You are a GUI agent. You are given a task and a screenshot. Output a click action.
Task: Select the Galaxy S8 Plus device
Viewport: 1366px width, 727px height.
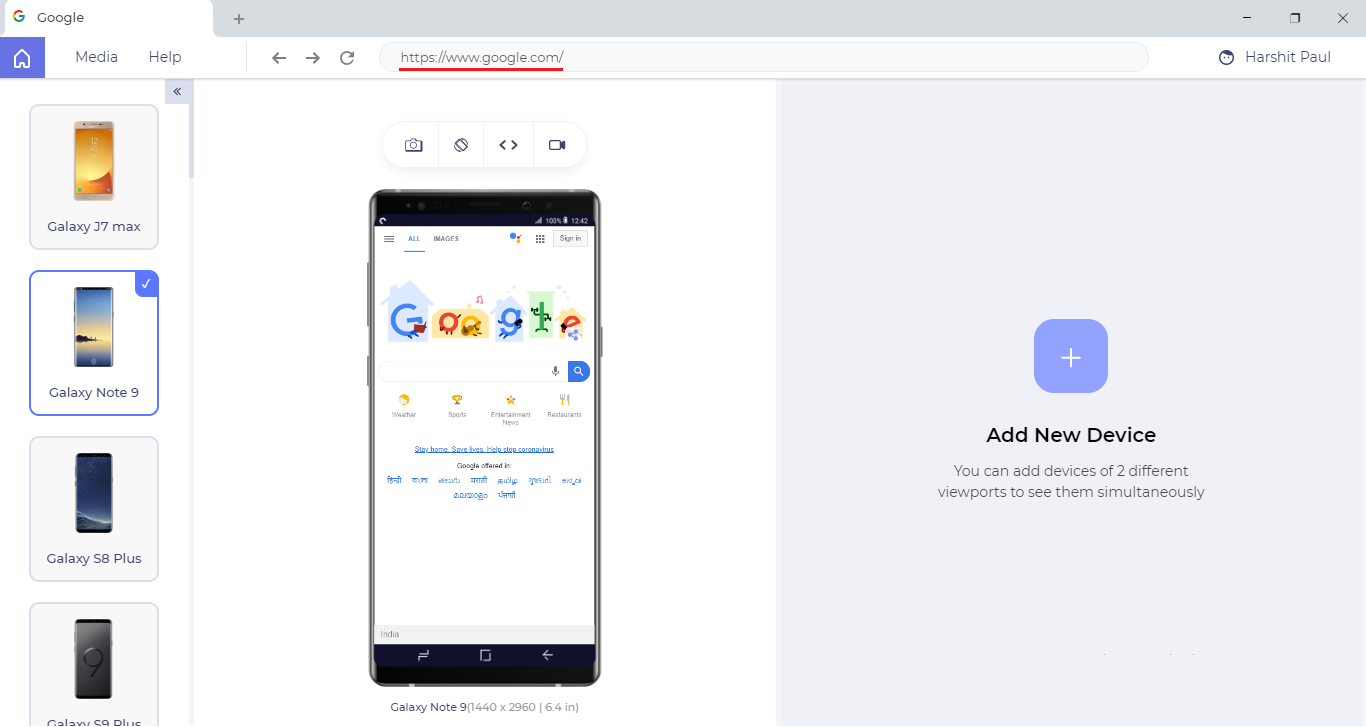[94, 509]
